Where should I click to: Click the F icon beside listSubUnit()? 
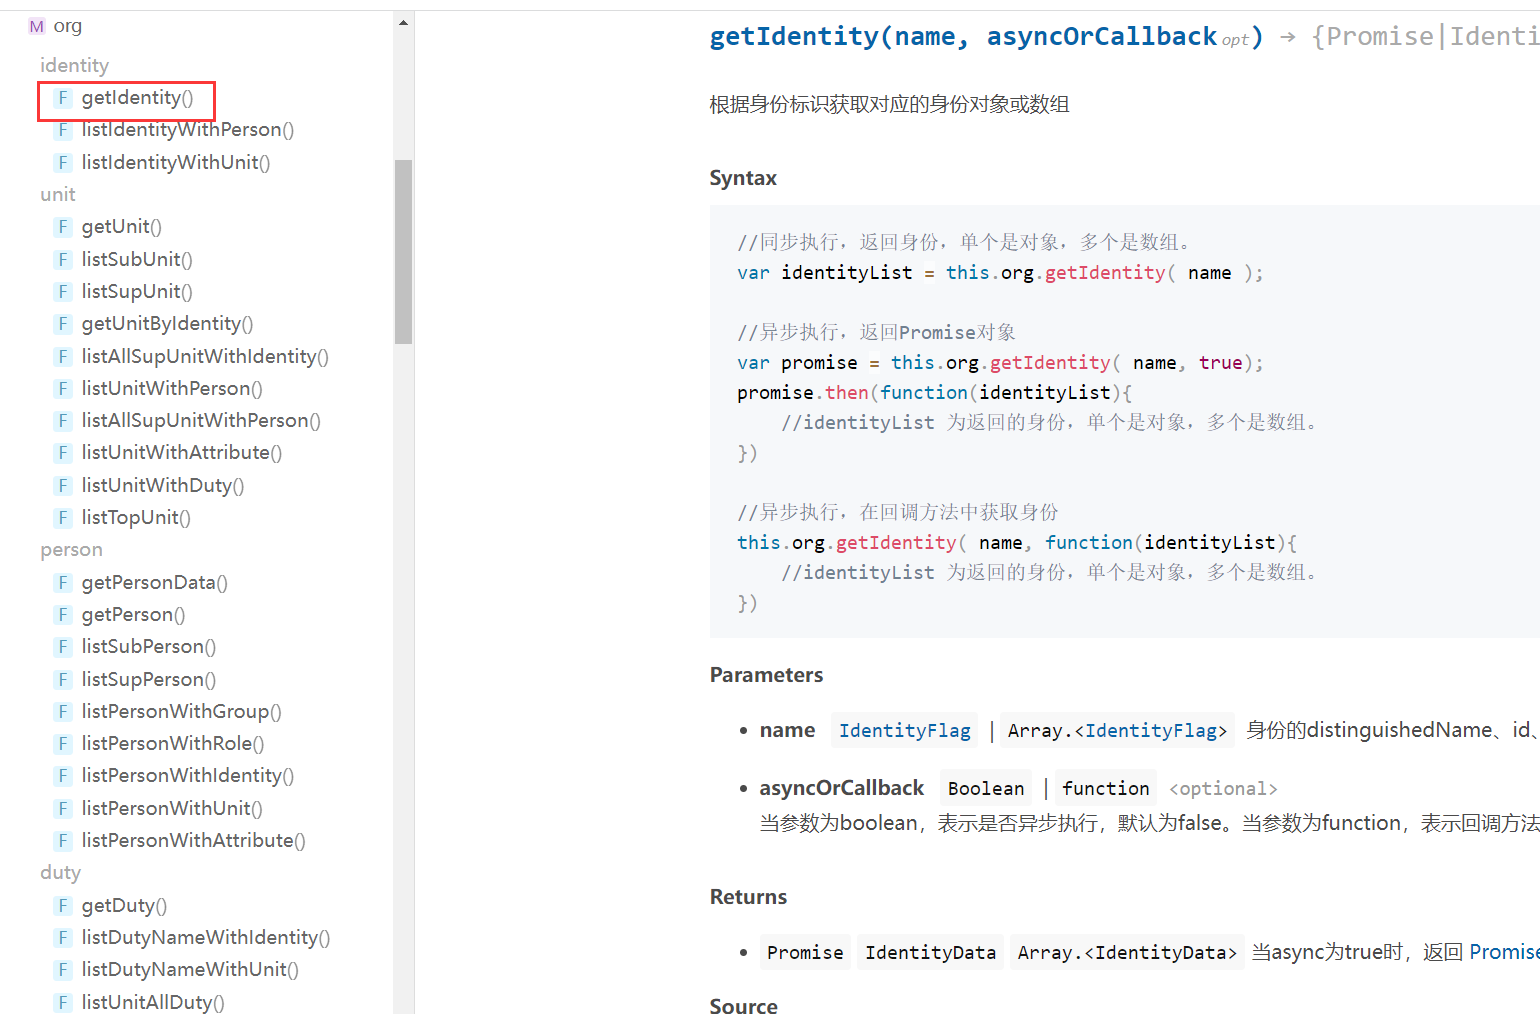click(63, 259)
